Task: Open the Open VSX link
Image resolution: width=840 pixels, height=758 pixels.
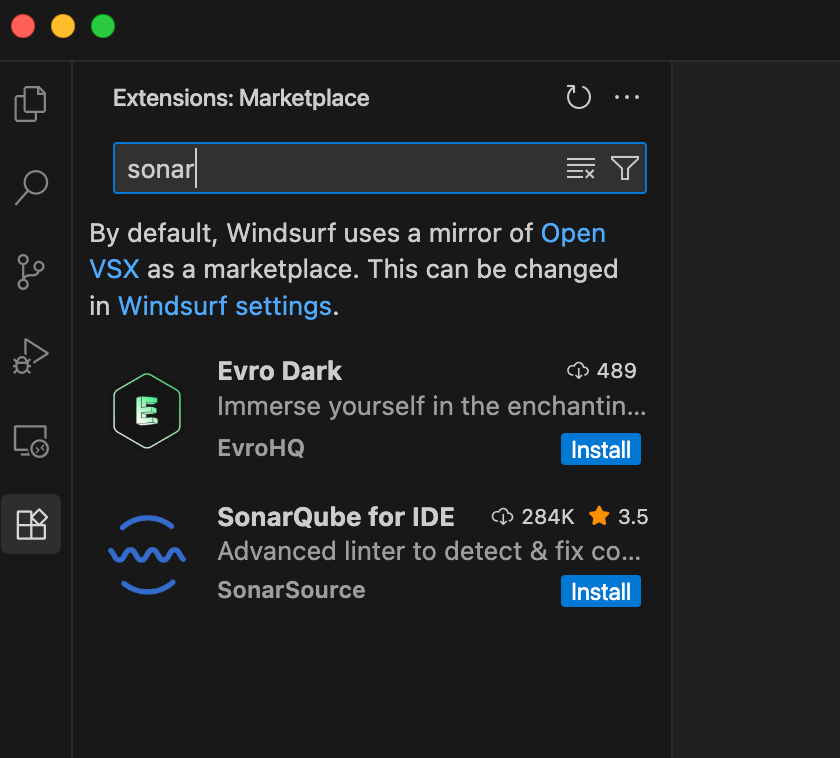Action: tap(573, 233)
